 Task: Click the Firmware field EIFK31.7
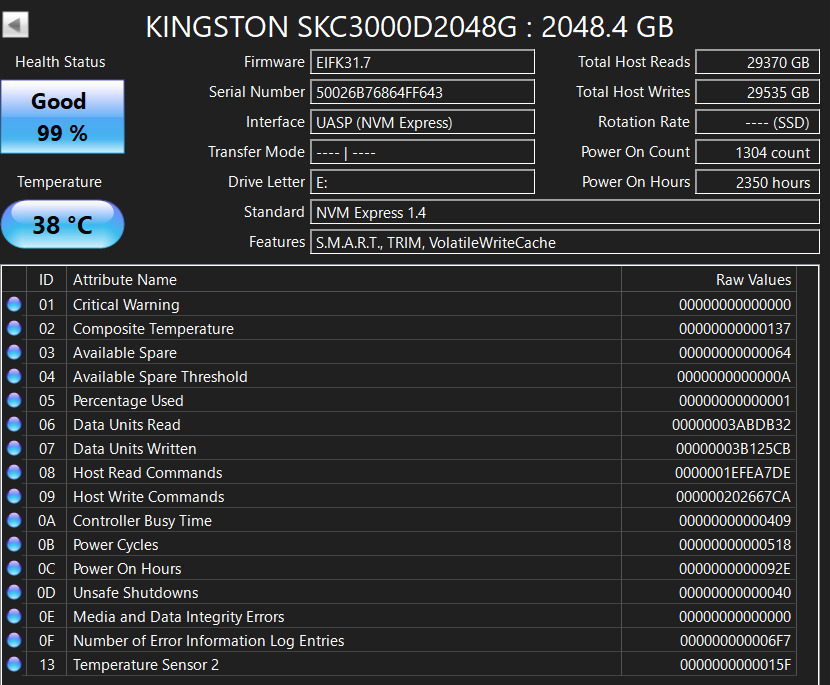(x=422, y=62)
